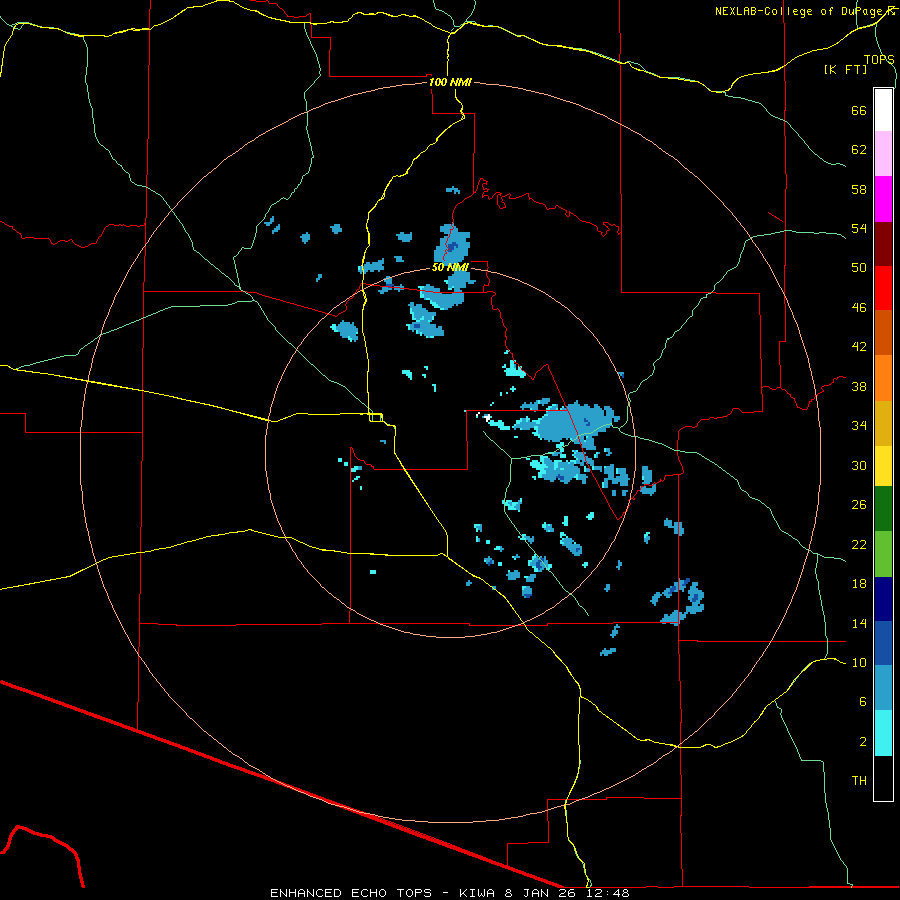
Task: Click the dark red (maroon) legend swatch
Action: [x=883, y=244]
